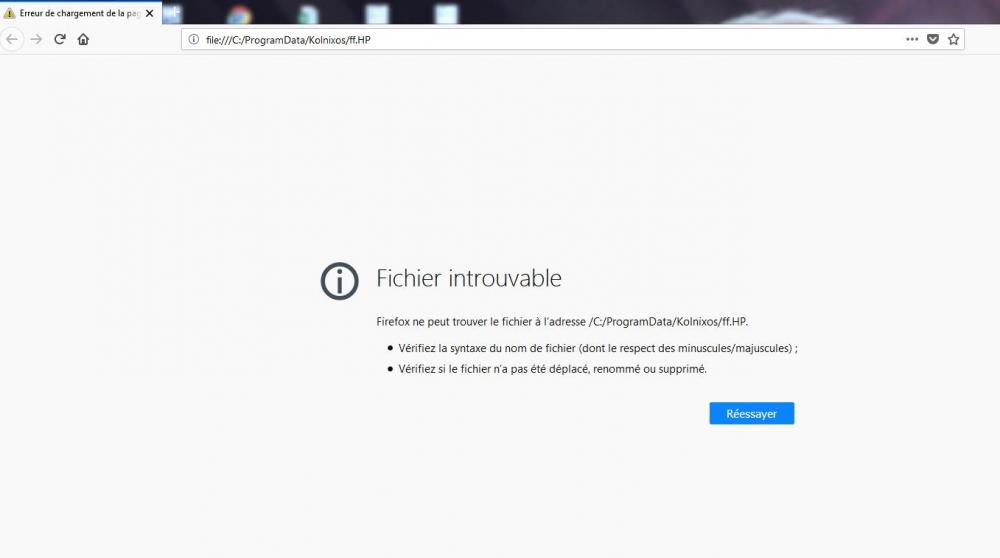Go forward using the forward arrow
The width and height of the screenshot is (1000, 558).
36,40
